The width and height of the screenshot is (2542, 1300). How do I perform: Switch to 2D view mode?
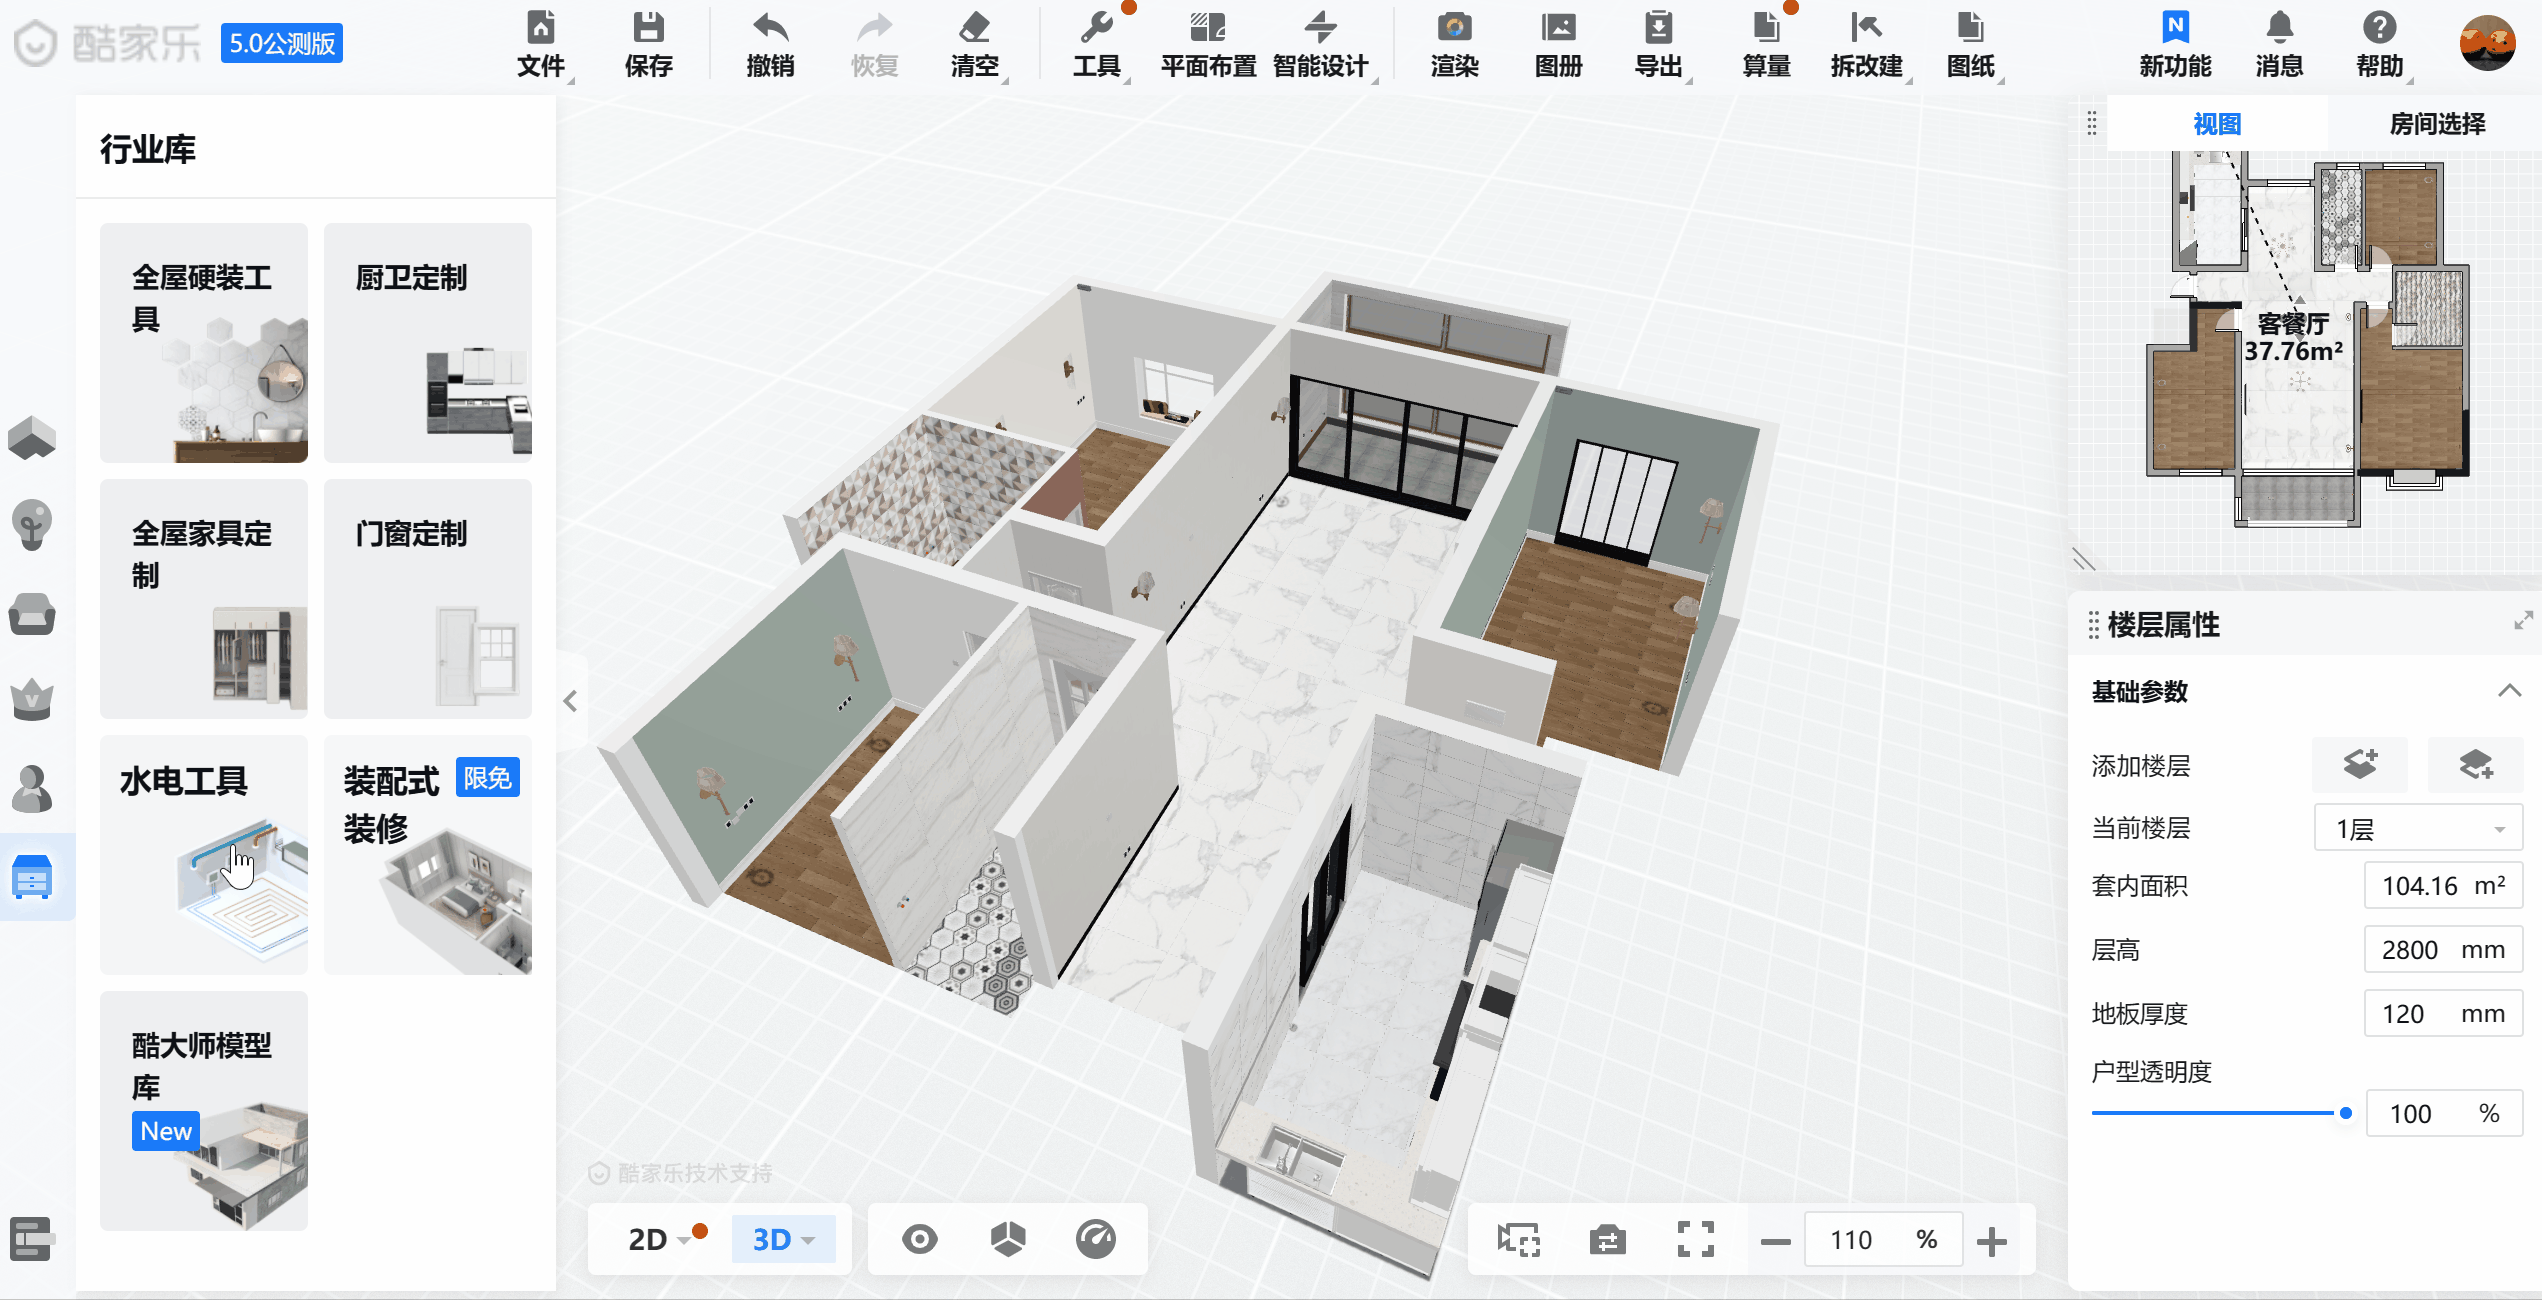click(648, 1240)
